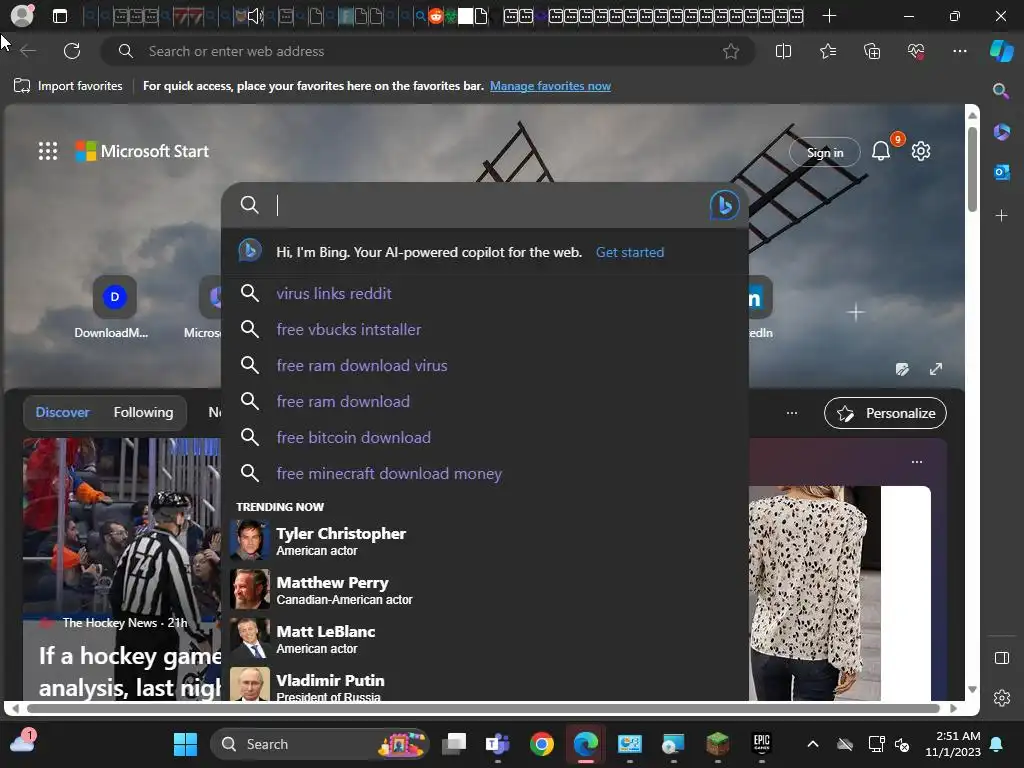This screenshot has width=1024, height=768.
Task: Switch to the Following tab
Action: pos(143,412)
